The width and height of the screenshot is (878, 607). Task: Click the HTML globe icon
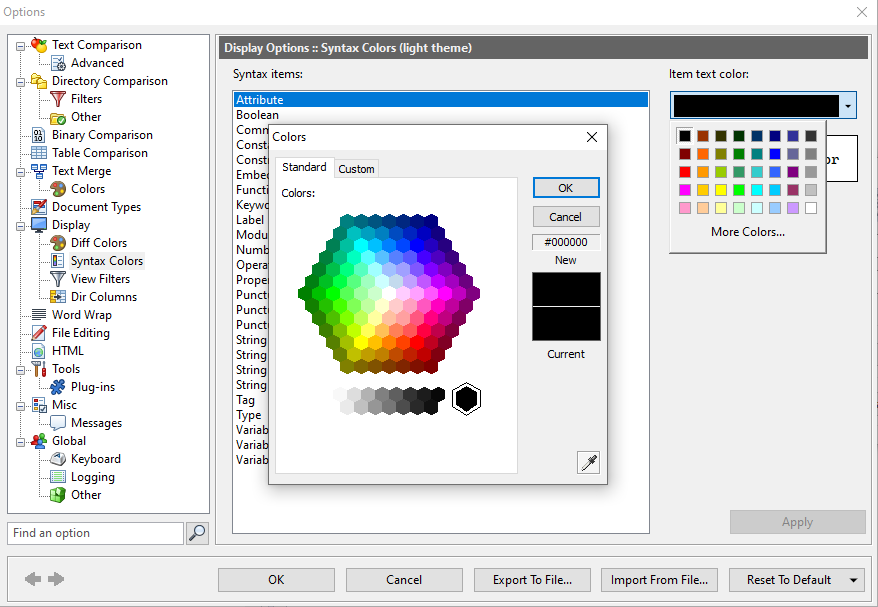point(39,351)
